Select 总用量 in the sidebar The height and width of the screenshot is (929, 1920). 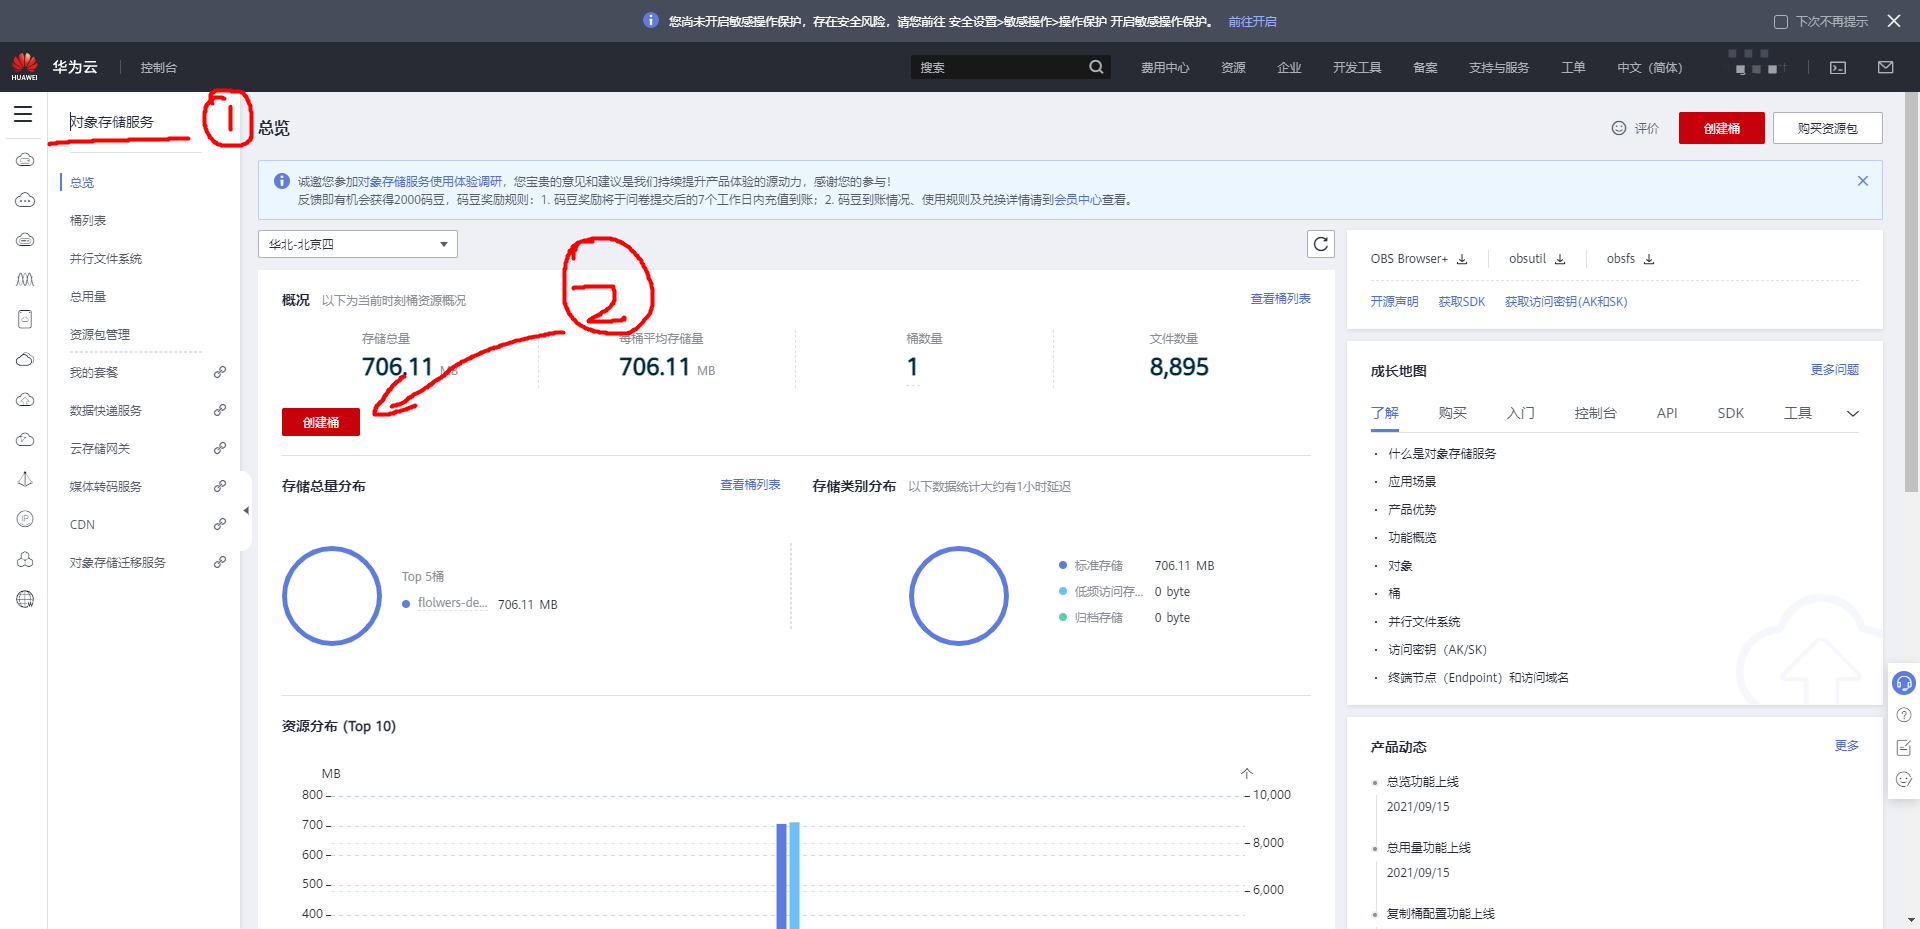point(88,296)
